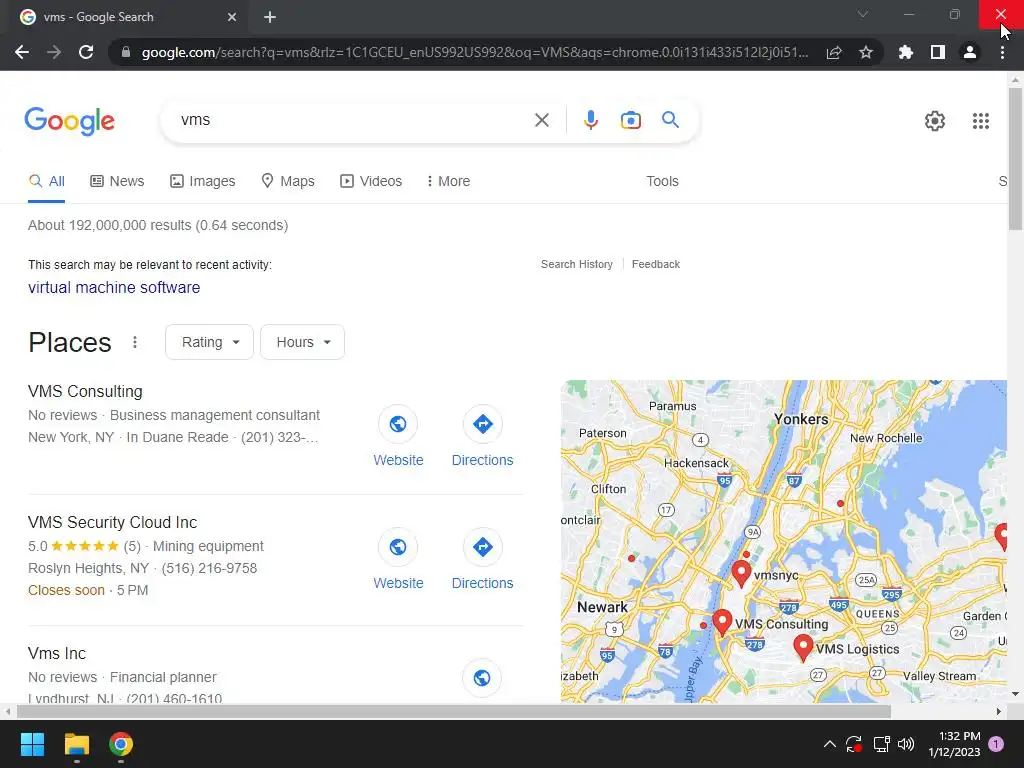
Task: Open VMS Consulting website globe icon
Action: pyautogui.click(x=398, y=424)
